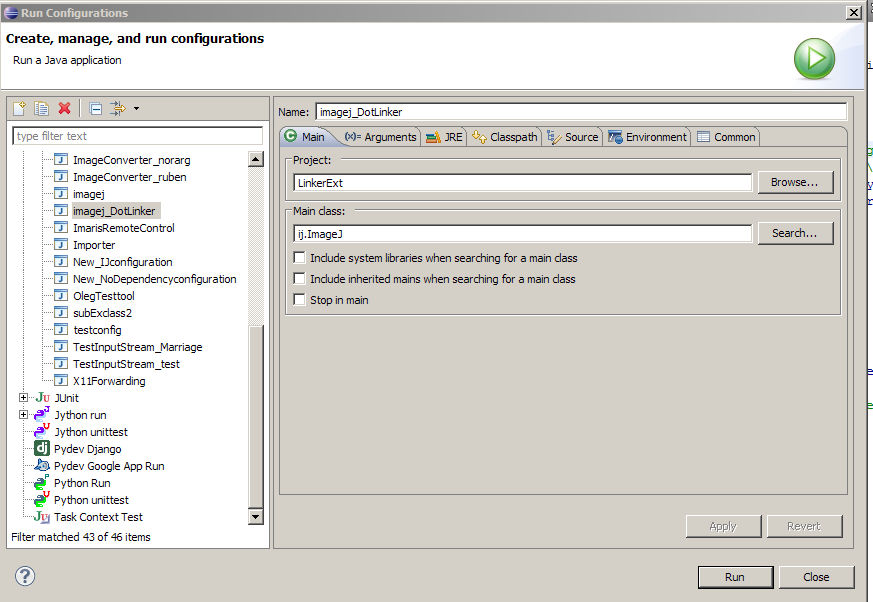
Task: Click the Run button
Action: coord(735,577)
